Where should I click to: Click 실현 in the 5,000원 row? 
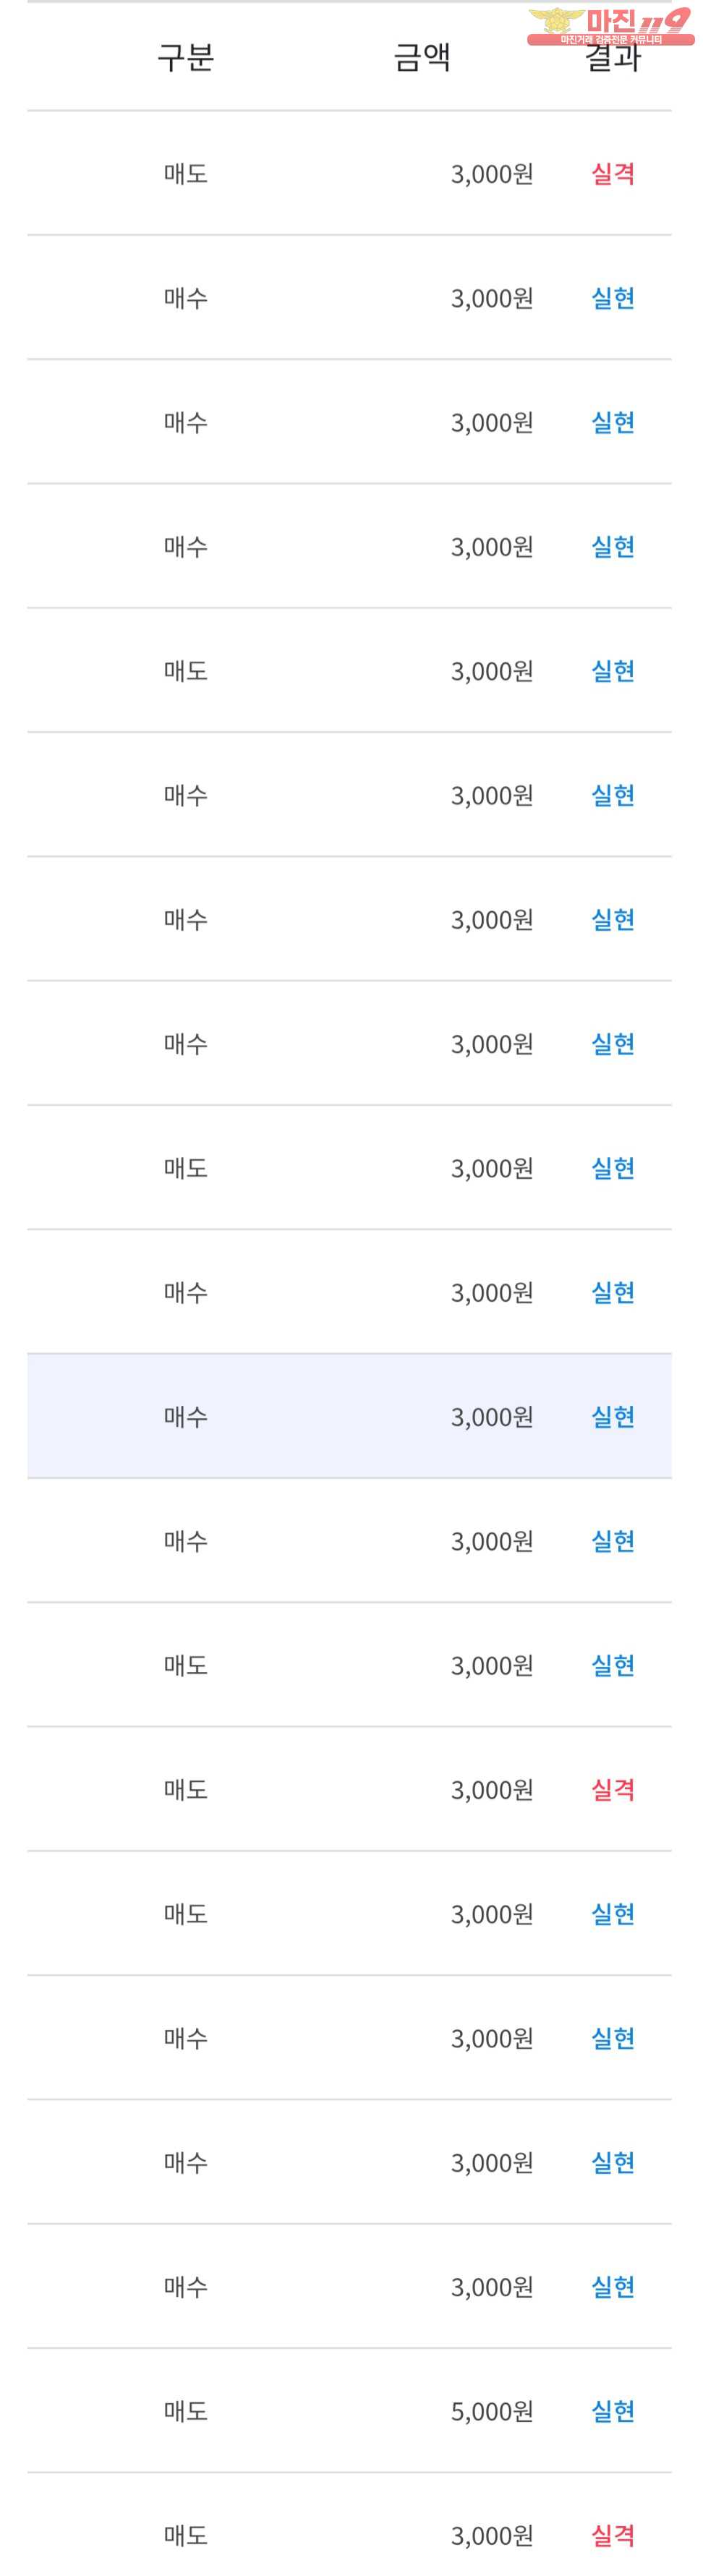point(613,2411)
